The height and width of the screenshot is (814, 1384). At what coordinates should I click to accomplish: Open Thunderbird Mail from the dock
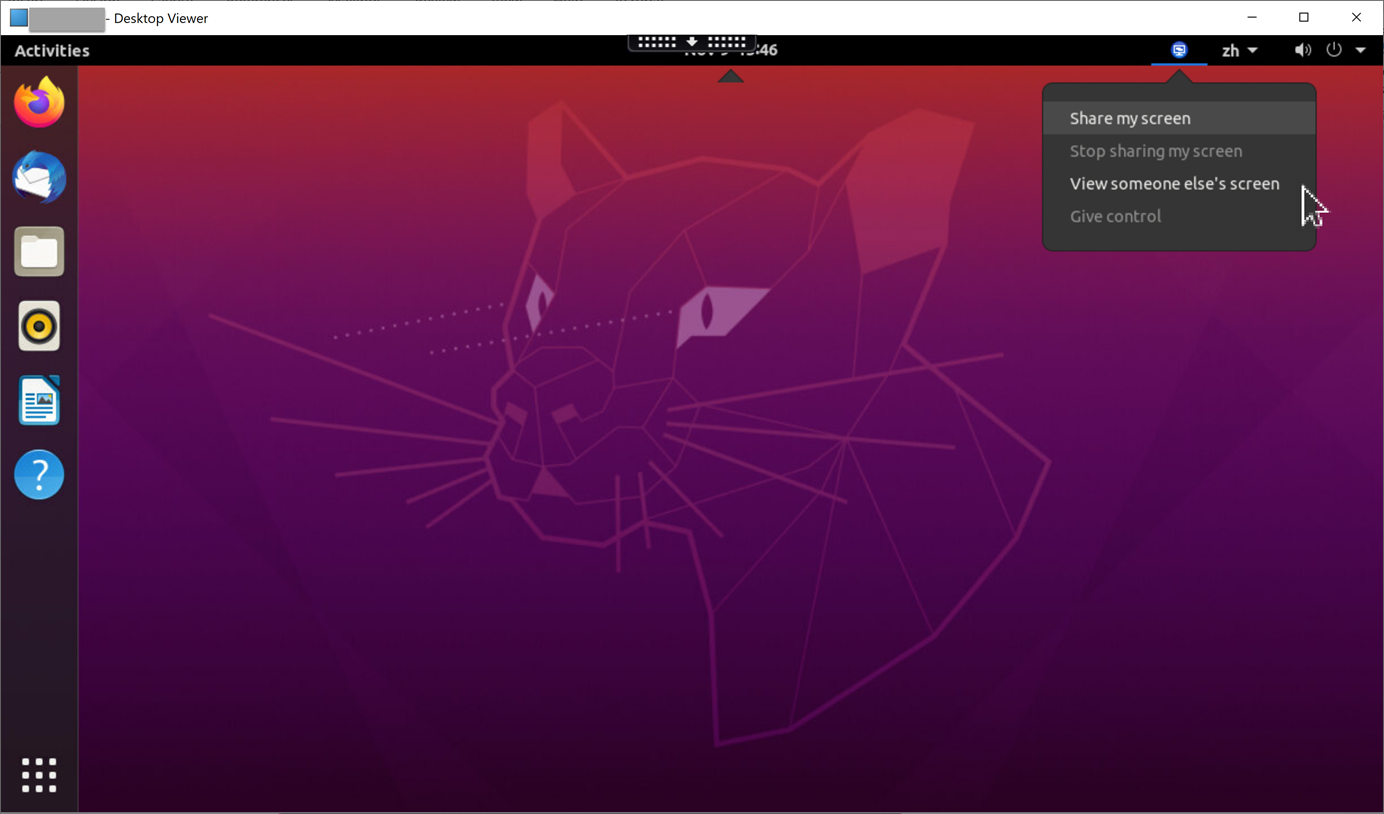click(39, 178)
